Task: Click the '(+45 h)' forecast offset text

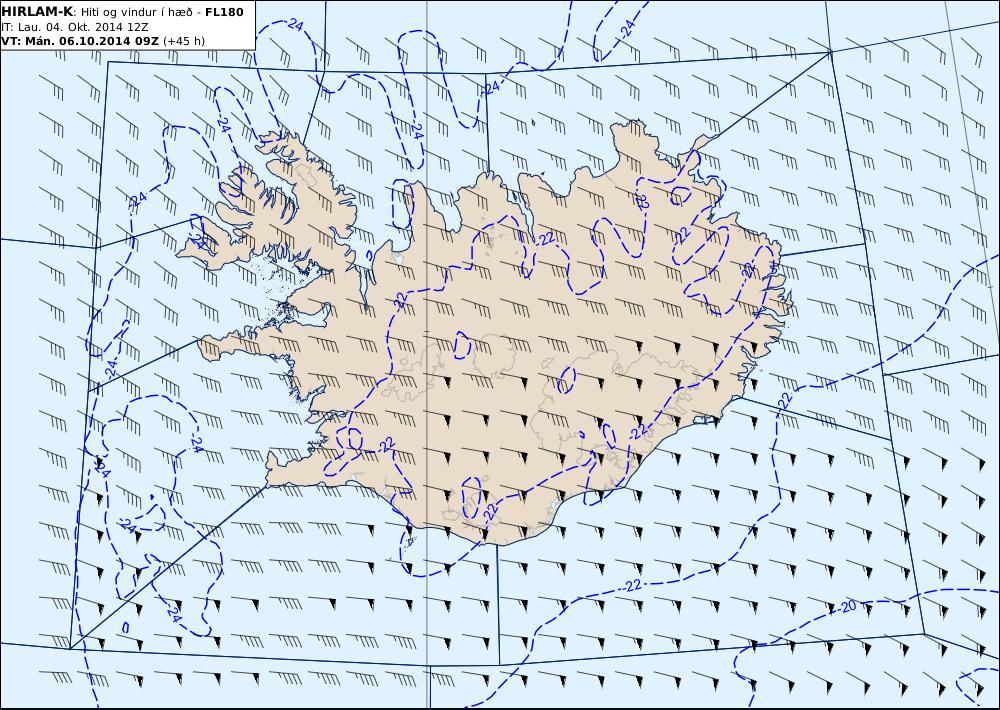Action: [184, 41]
